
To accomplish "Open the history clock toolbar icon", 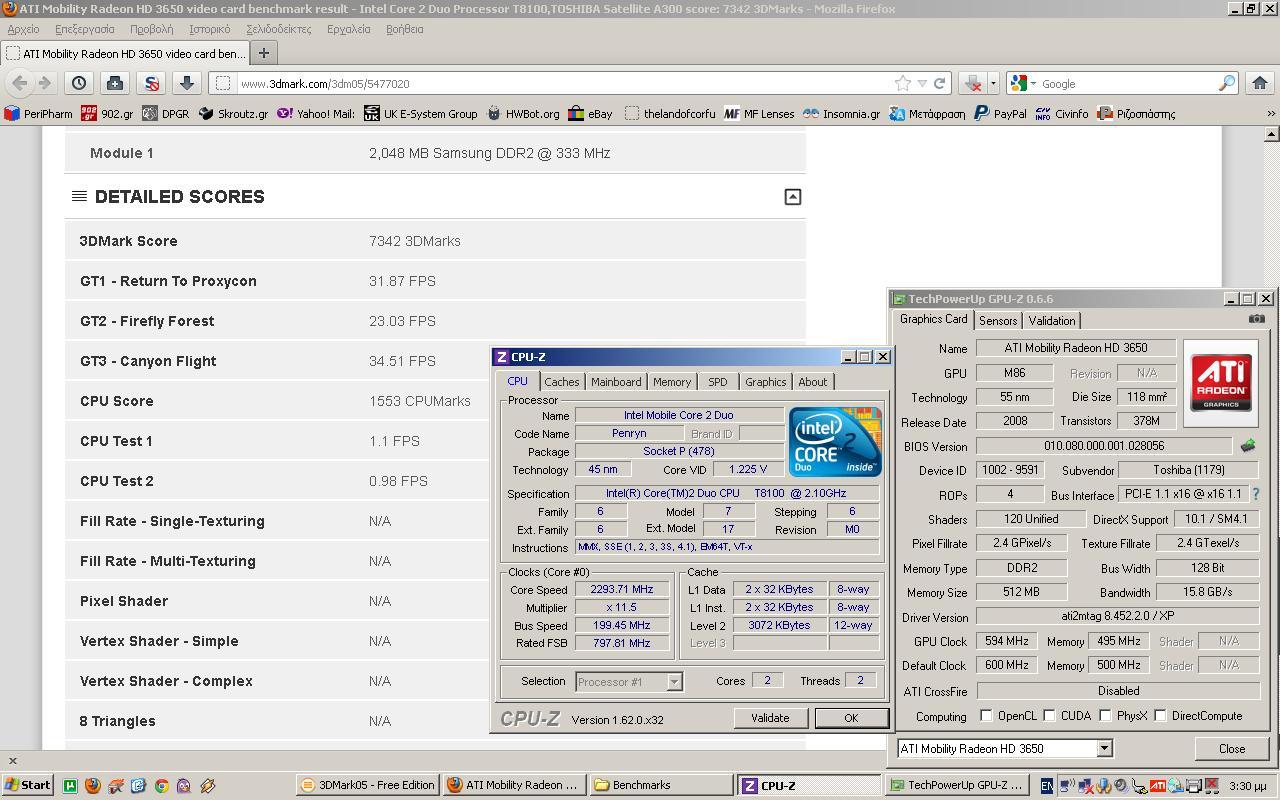I will pyautogui.click(x=79, y=83).
